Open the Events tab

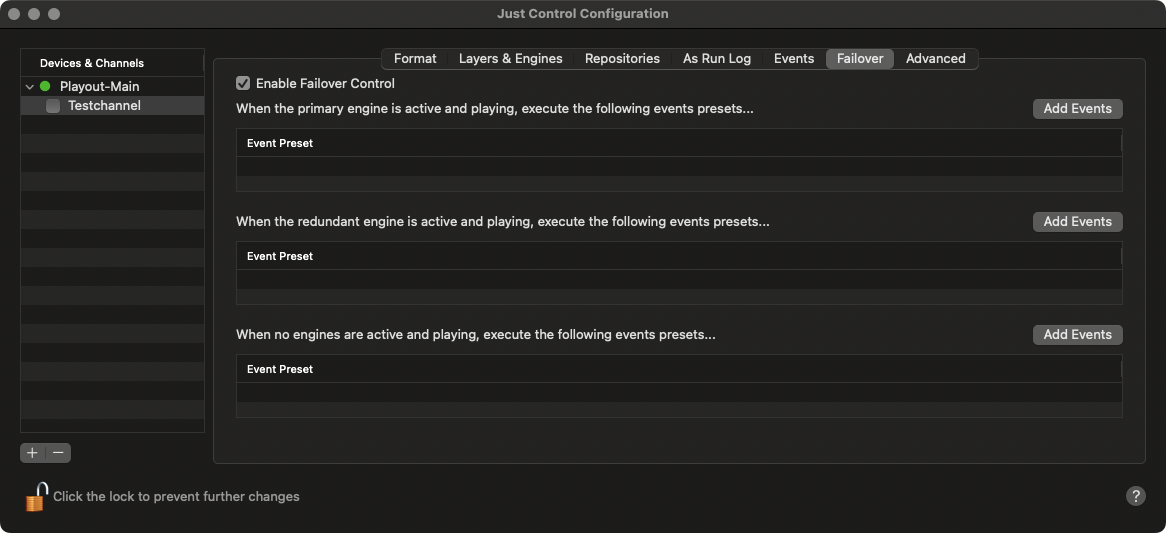click(794, 59)
